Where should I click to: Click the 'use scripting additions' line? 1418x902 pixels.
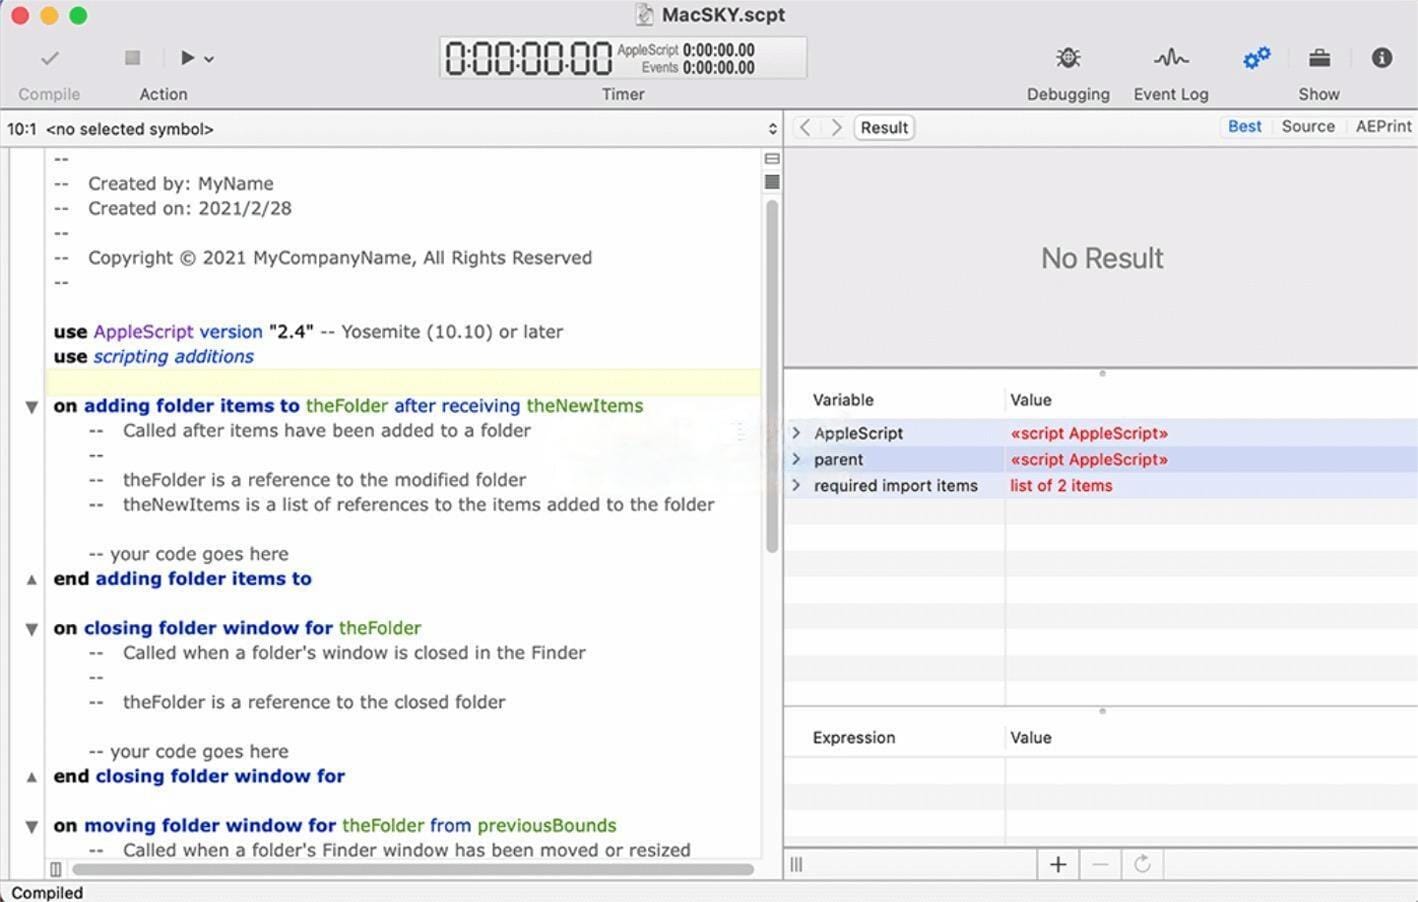point(154,357)
